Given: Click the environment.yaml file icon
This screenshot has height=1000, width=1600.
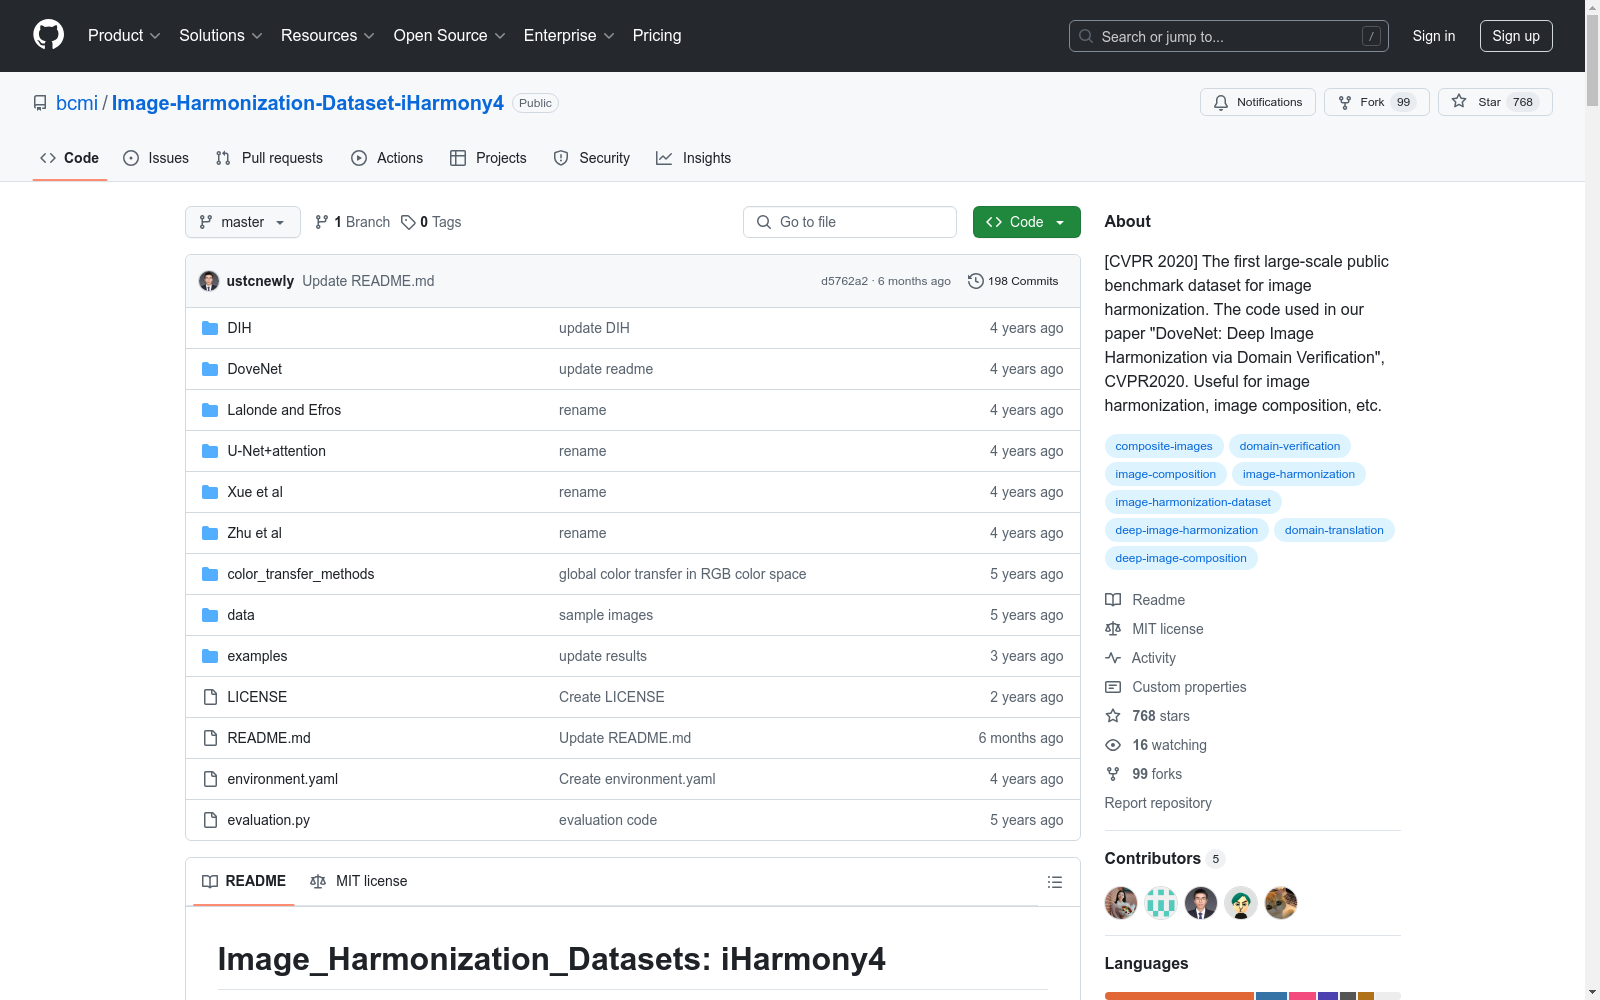Looking at the screenshot, I should [x=210, y=779].
